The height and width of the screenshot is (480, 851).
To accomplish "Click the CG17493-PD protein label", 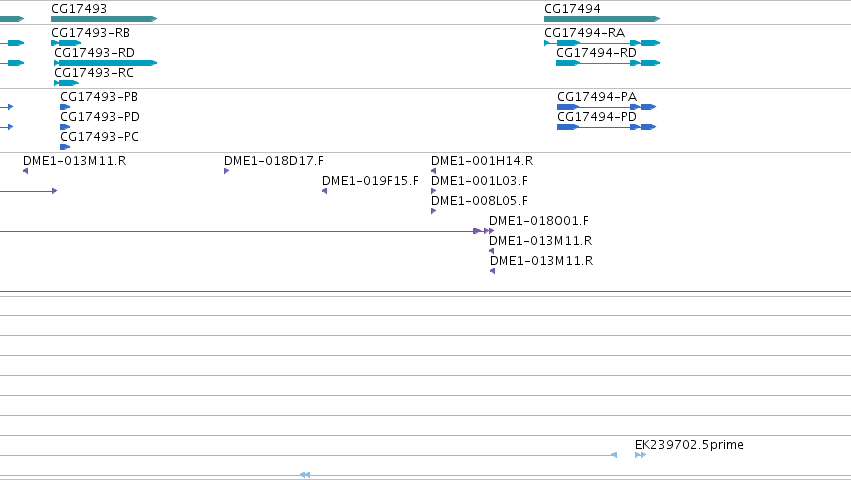I will tap(100, 117).
